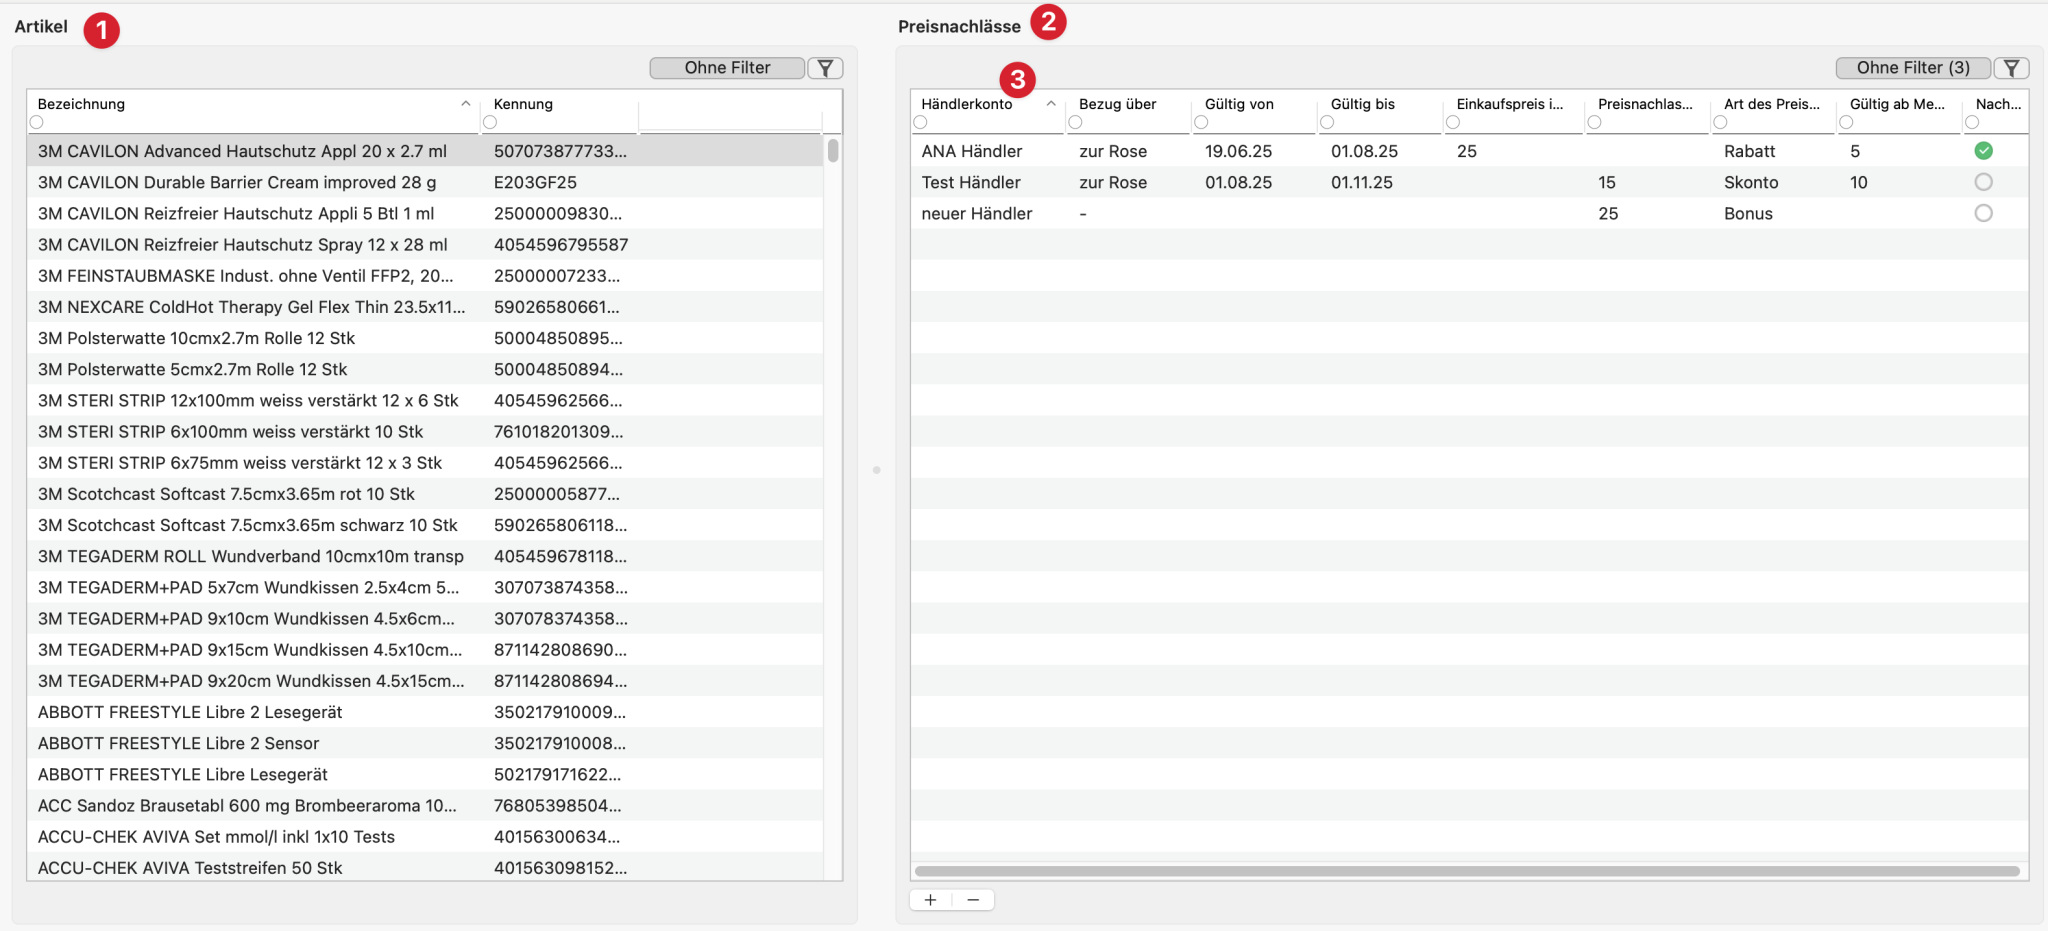Click the Bonus cell for neuer Händler
2048x931 pixels.
click(x=1748, y=213)
